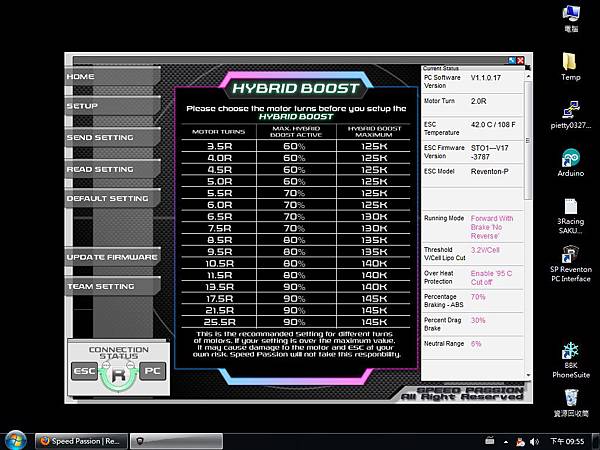Open the Computer desktop icon
Viewport: 600px width, 450px height.
pyautogui.click(x=571, y=19)
